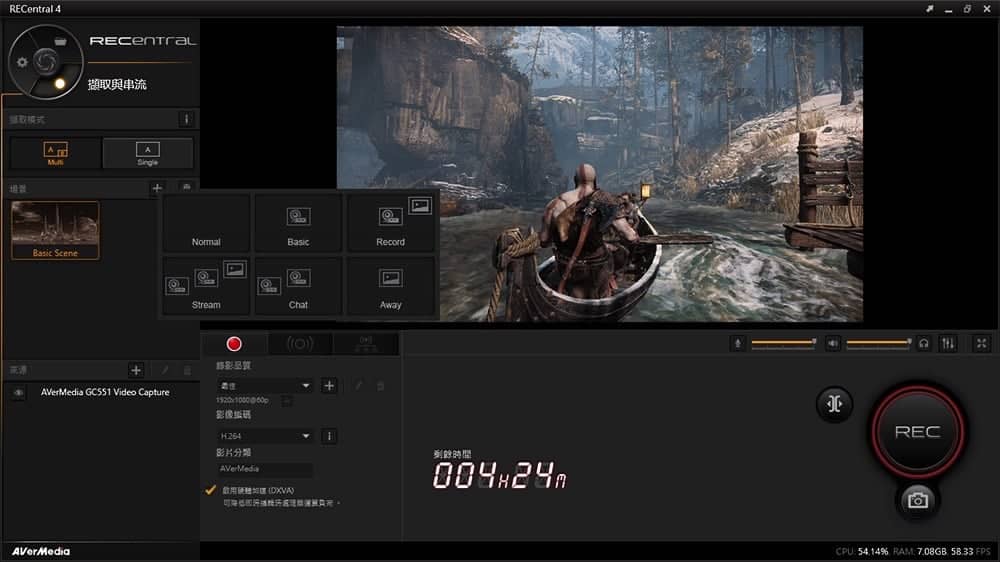Start recording with the REC button
Image resolution: width=1000 pixels, height=562 pixels.
(x=918, y=432)
